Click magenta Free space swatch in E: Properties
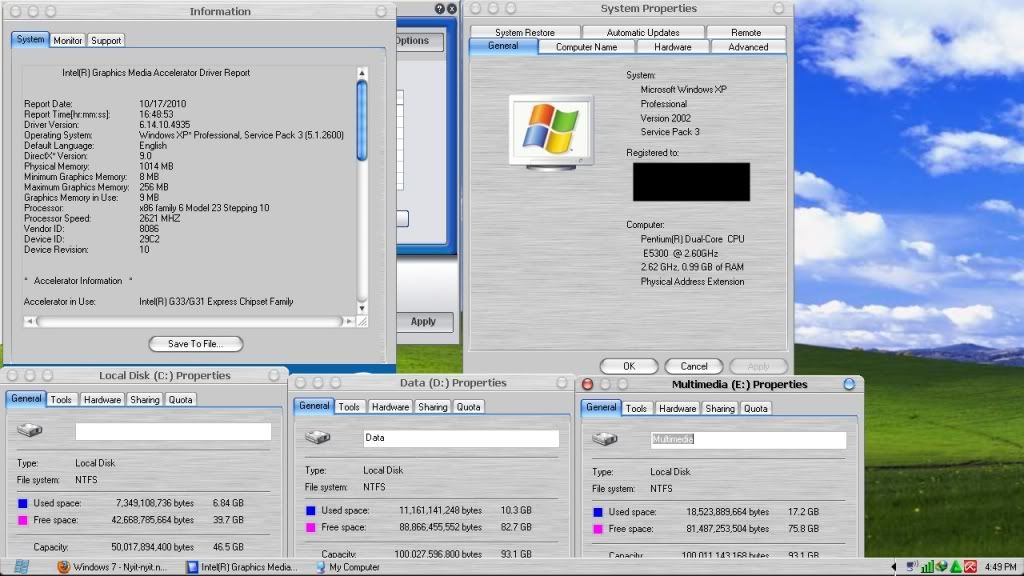Image resolution: width=1024 pixels, height=576 pixels. (x=598, y=529)
